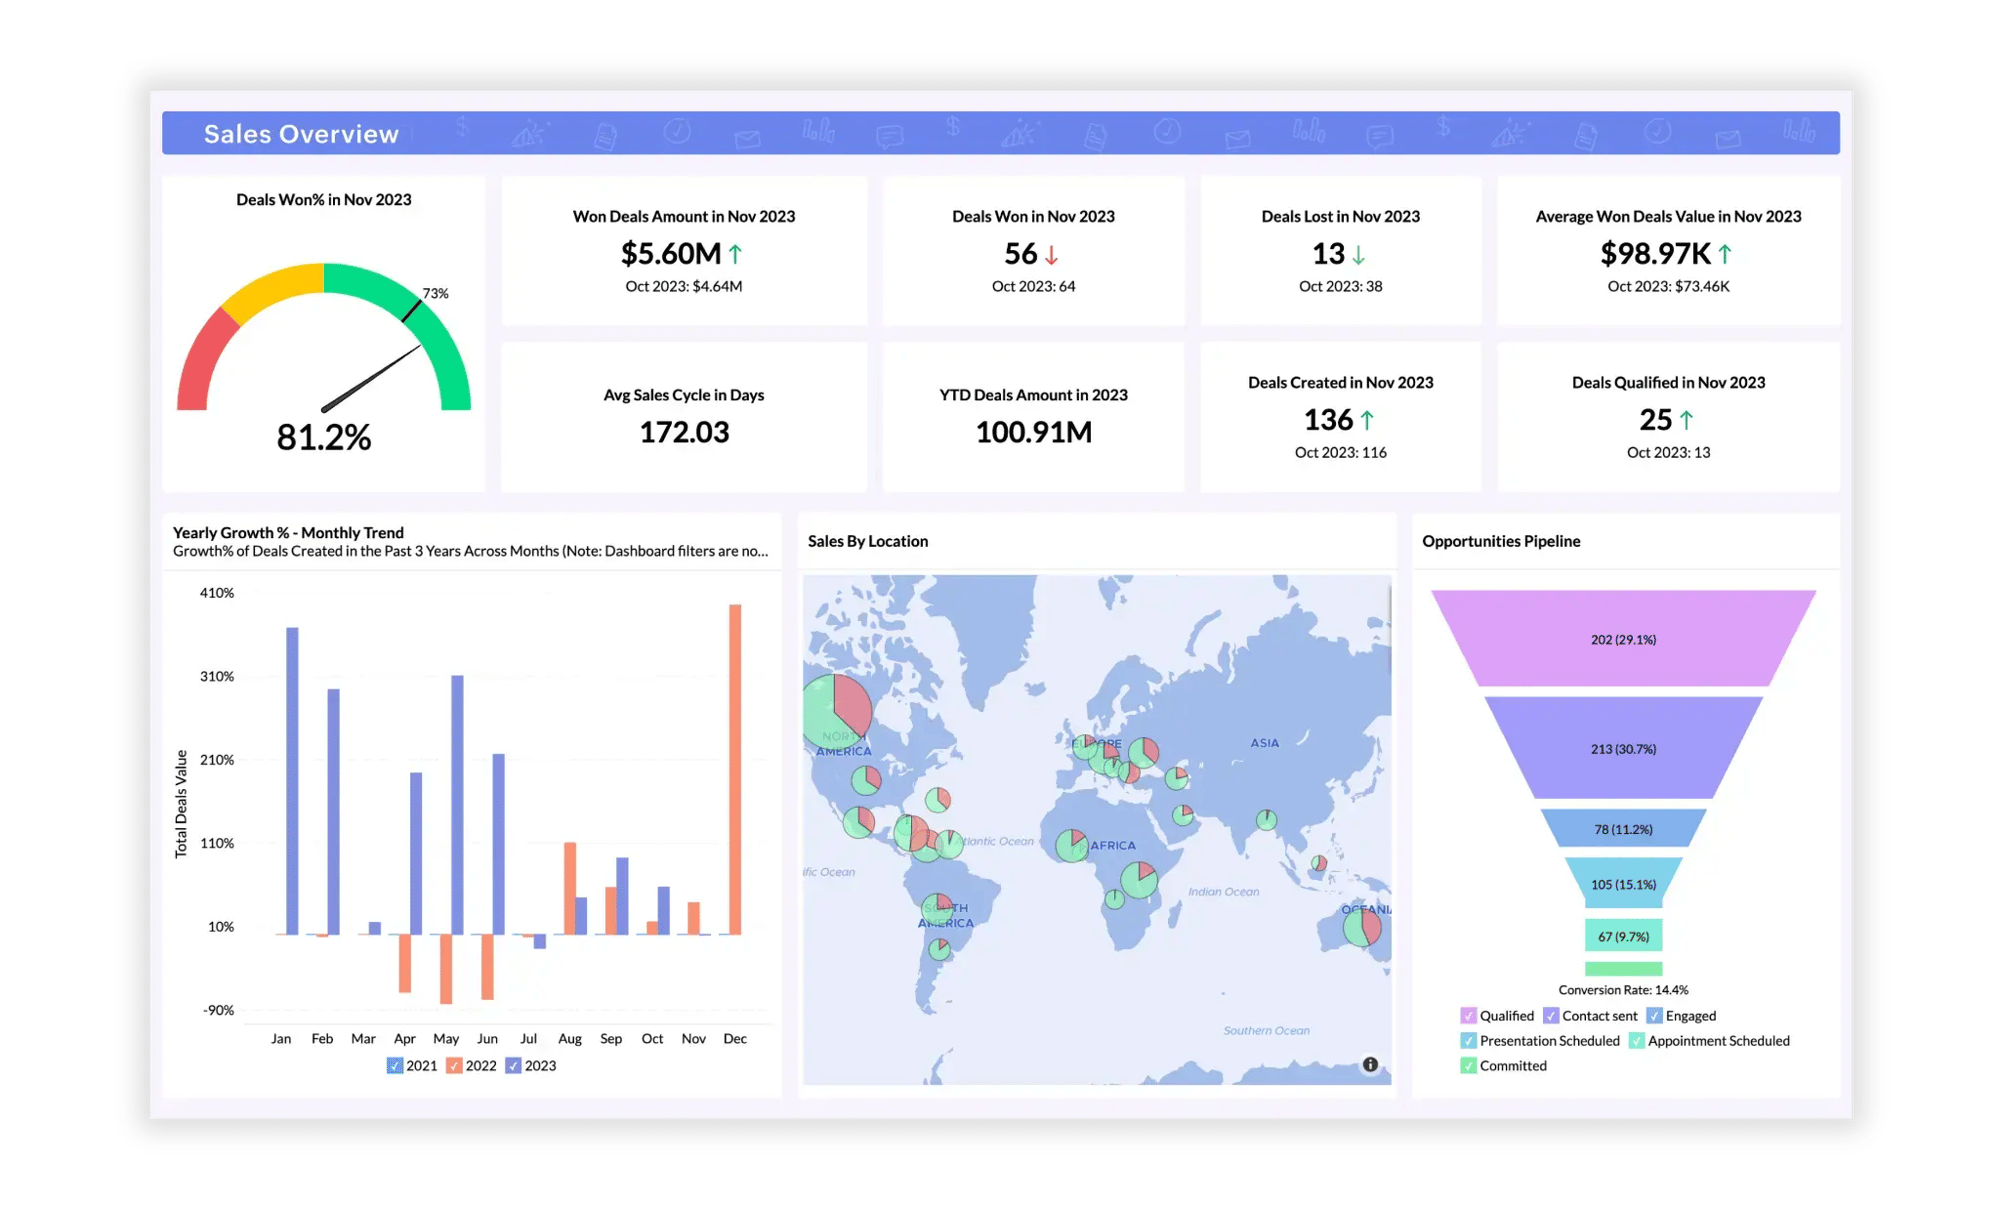Click the green down arrow beside 13
The width and height of the screenshot is (2000, 1208).
click(1358, 255)
